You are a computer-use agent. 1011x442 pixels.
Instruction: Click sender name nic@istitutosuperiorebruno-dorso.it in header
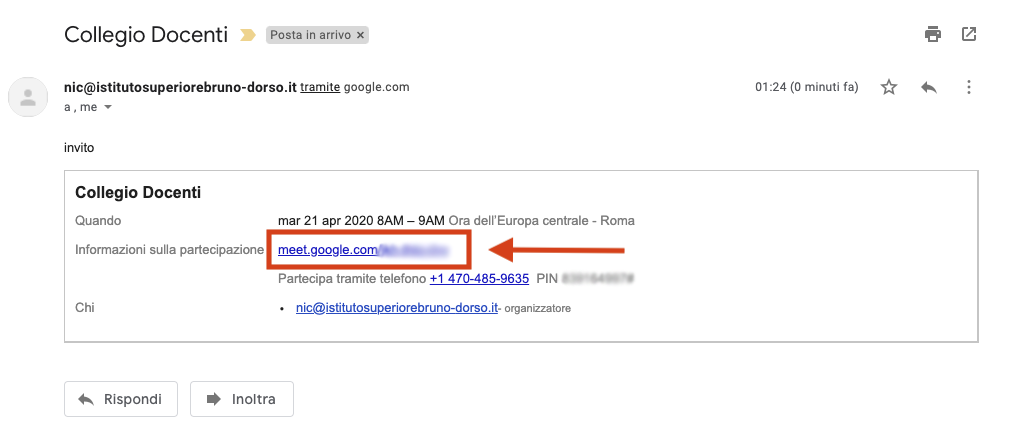click(181, 87)
